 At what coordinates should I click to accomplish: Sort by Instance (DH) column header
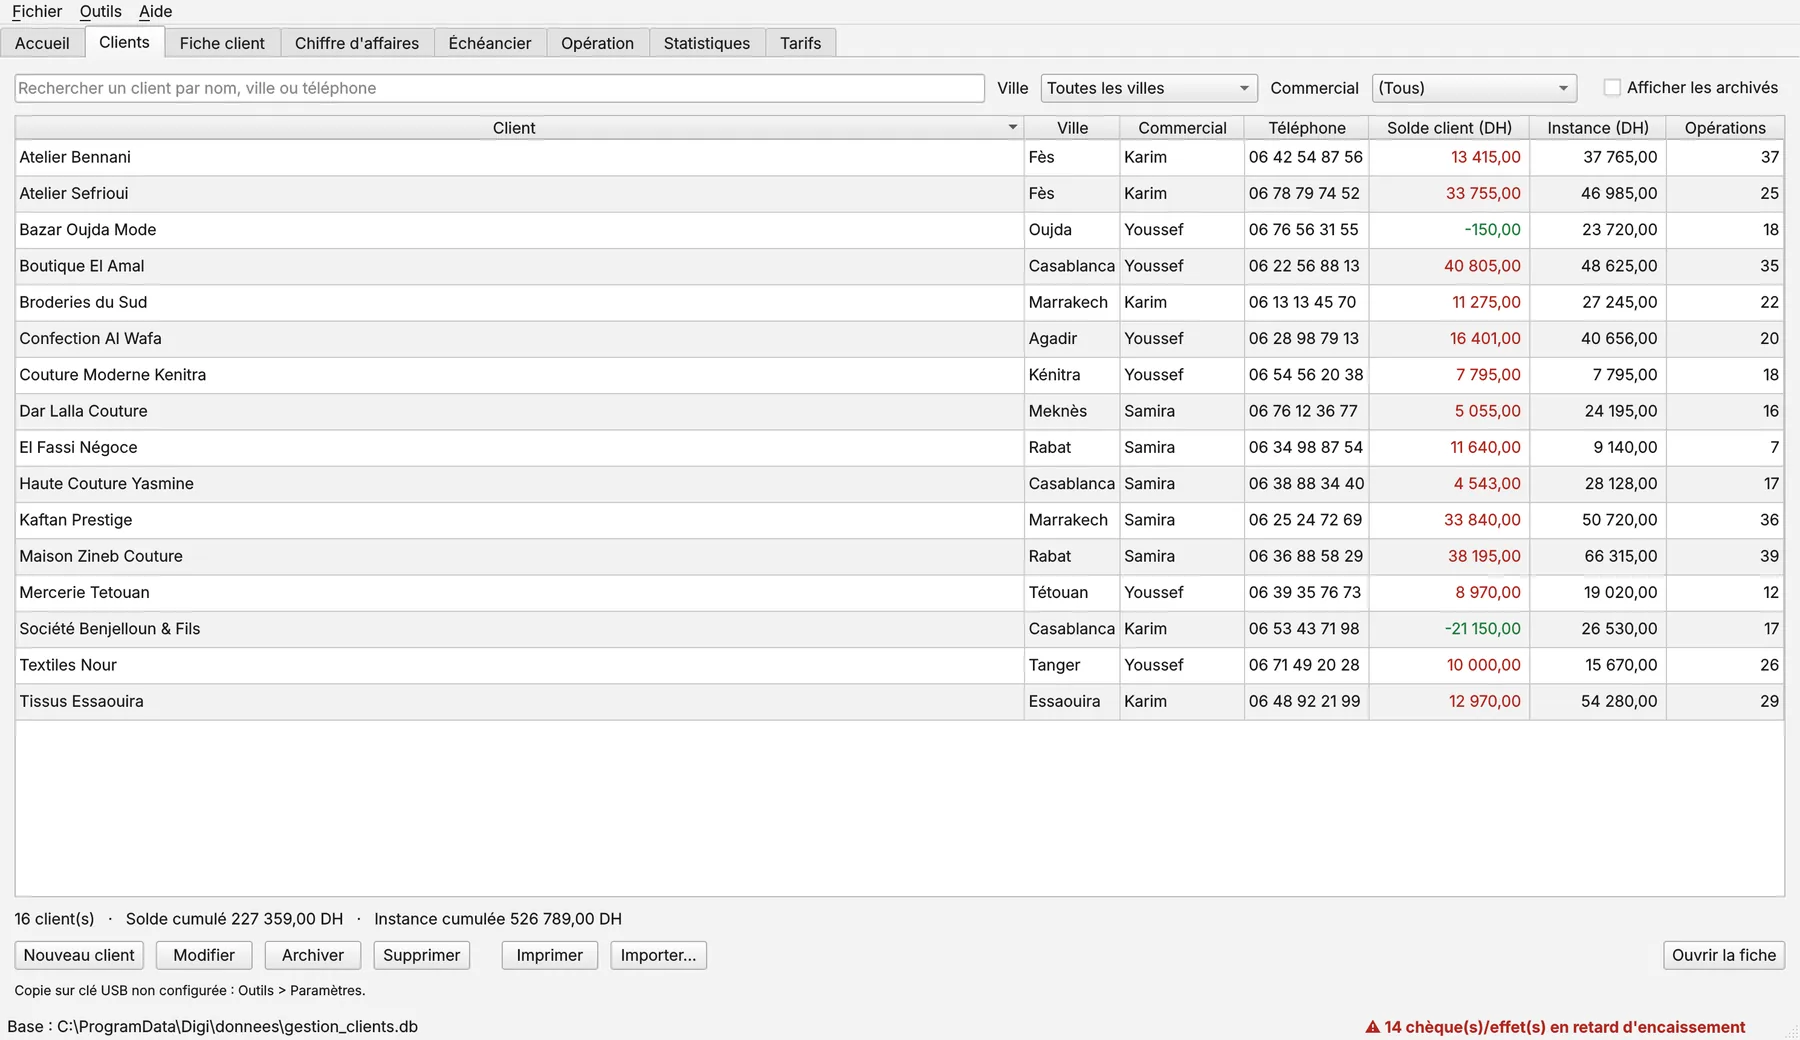coord(1598,128)
